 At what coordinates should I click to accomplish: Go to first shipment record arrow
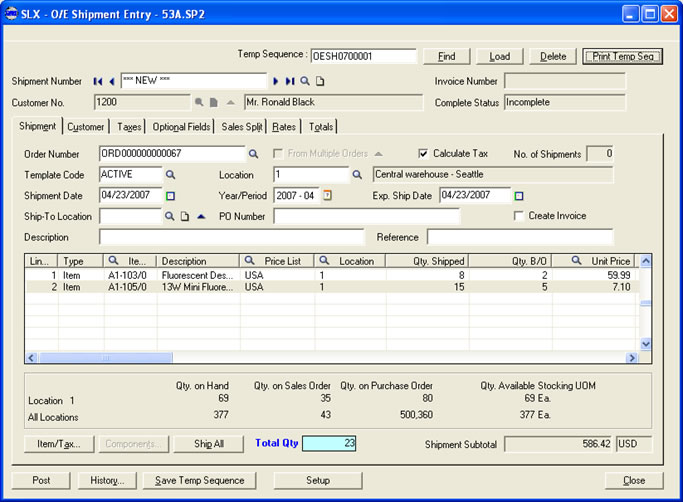98,81
